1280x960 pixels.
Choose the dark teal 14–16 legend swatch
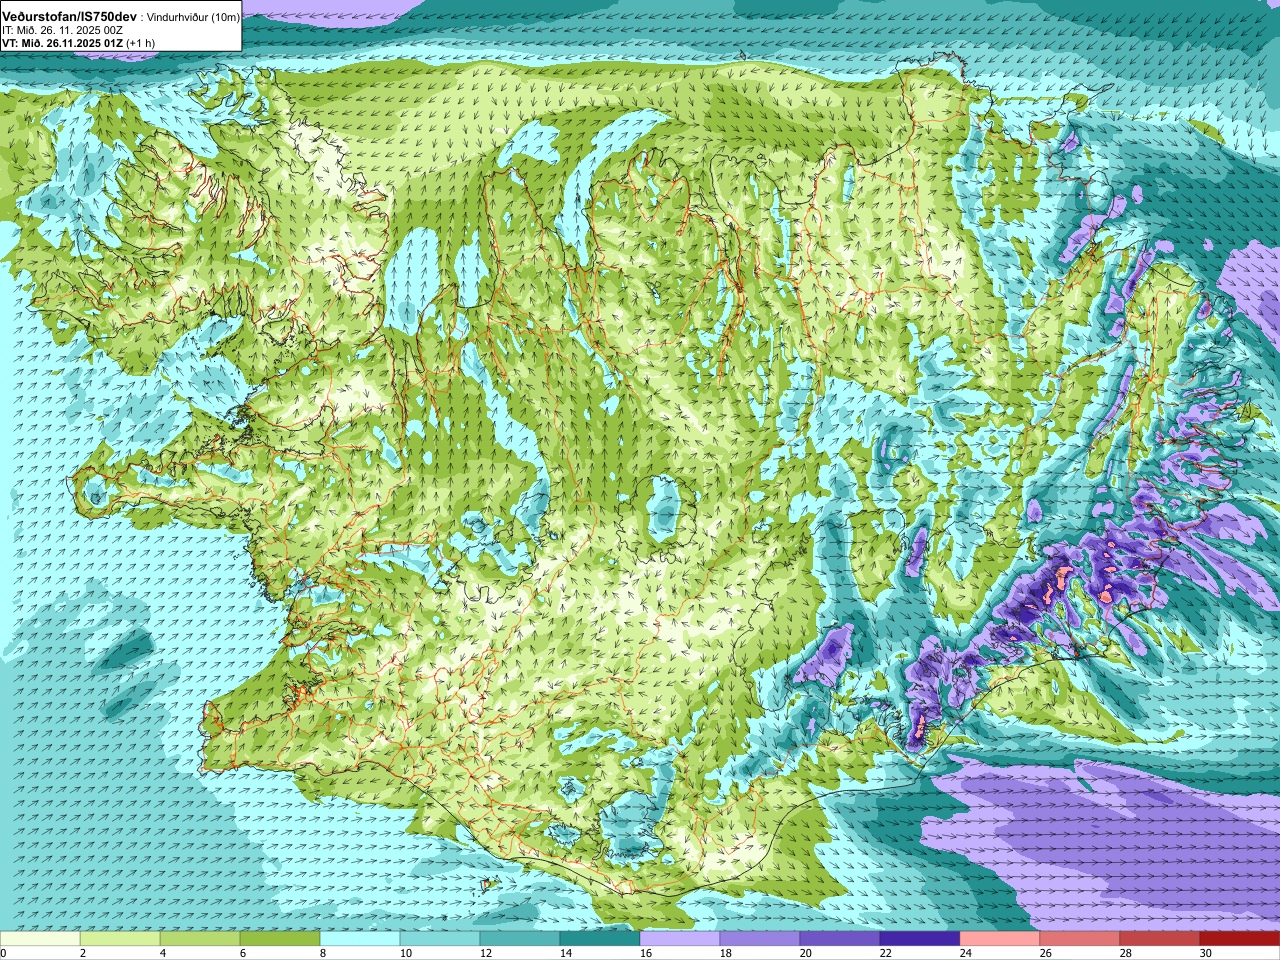pyautogui.click(x=600, y=939)
